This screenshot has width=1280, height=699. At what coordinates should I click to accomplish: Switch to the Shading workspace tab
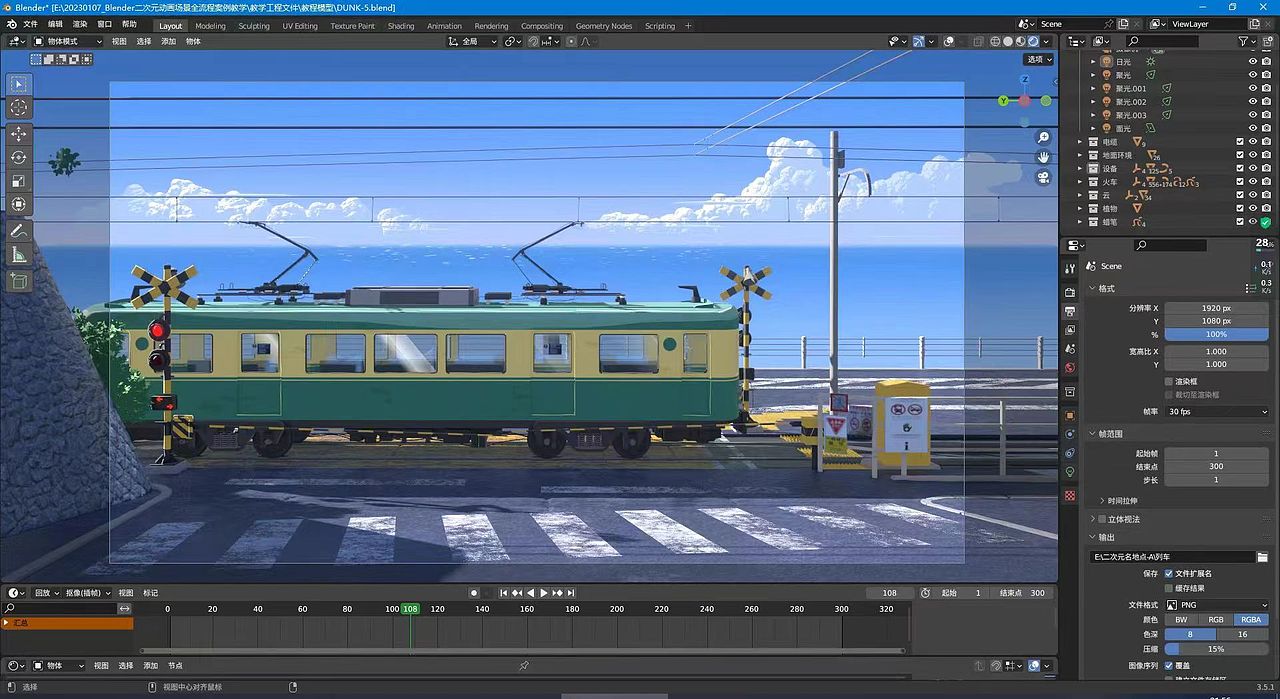point(401,25)
